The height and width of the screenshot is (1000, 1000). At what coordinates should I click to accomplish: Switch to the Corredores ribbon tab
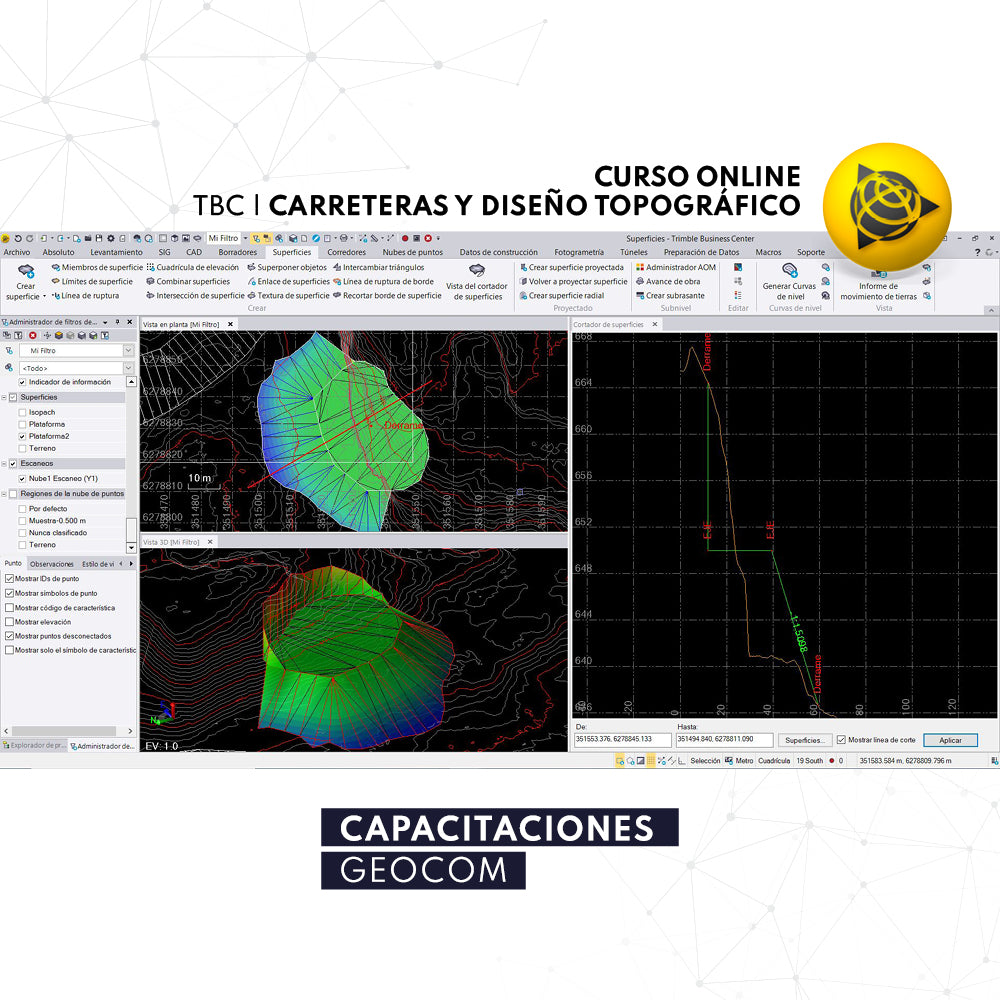coord(346,253)
